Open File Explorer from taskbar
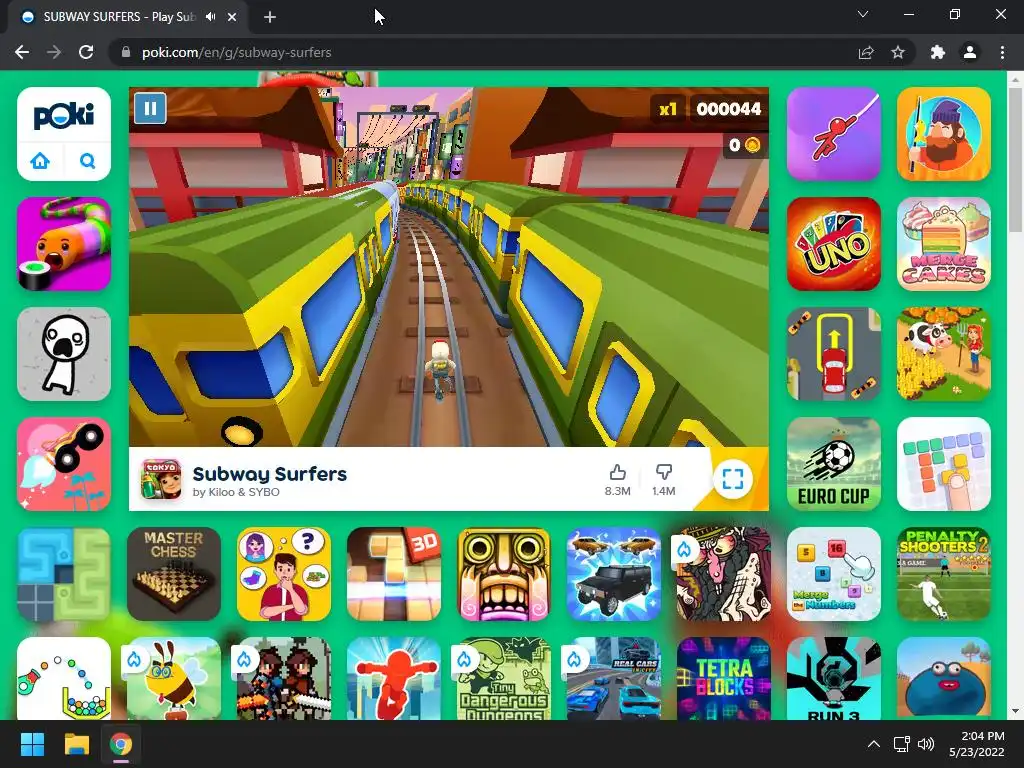 click(76, 744)
